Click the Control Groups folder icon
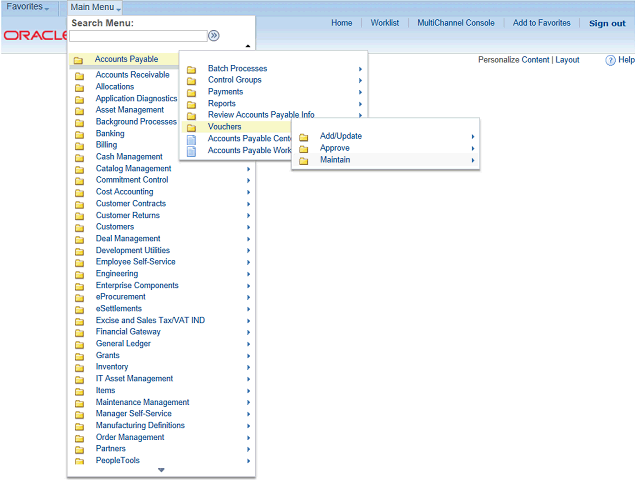Image resolution: width=640 pixels, height=480 pixels. tap(191, 81)
